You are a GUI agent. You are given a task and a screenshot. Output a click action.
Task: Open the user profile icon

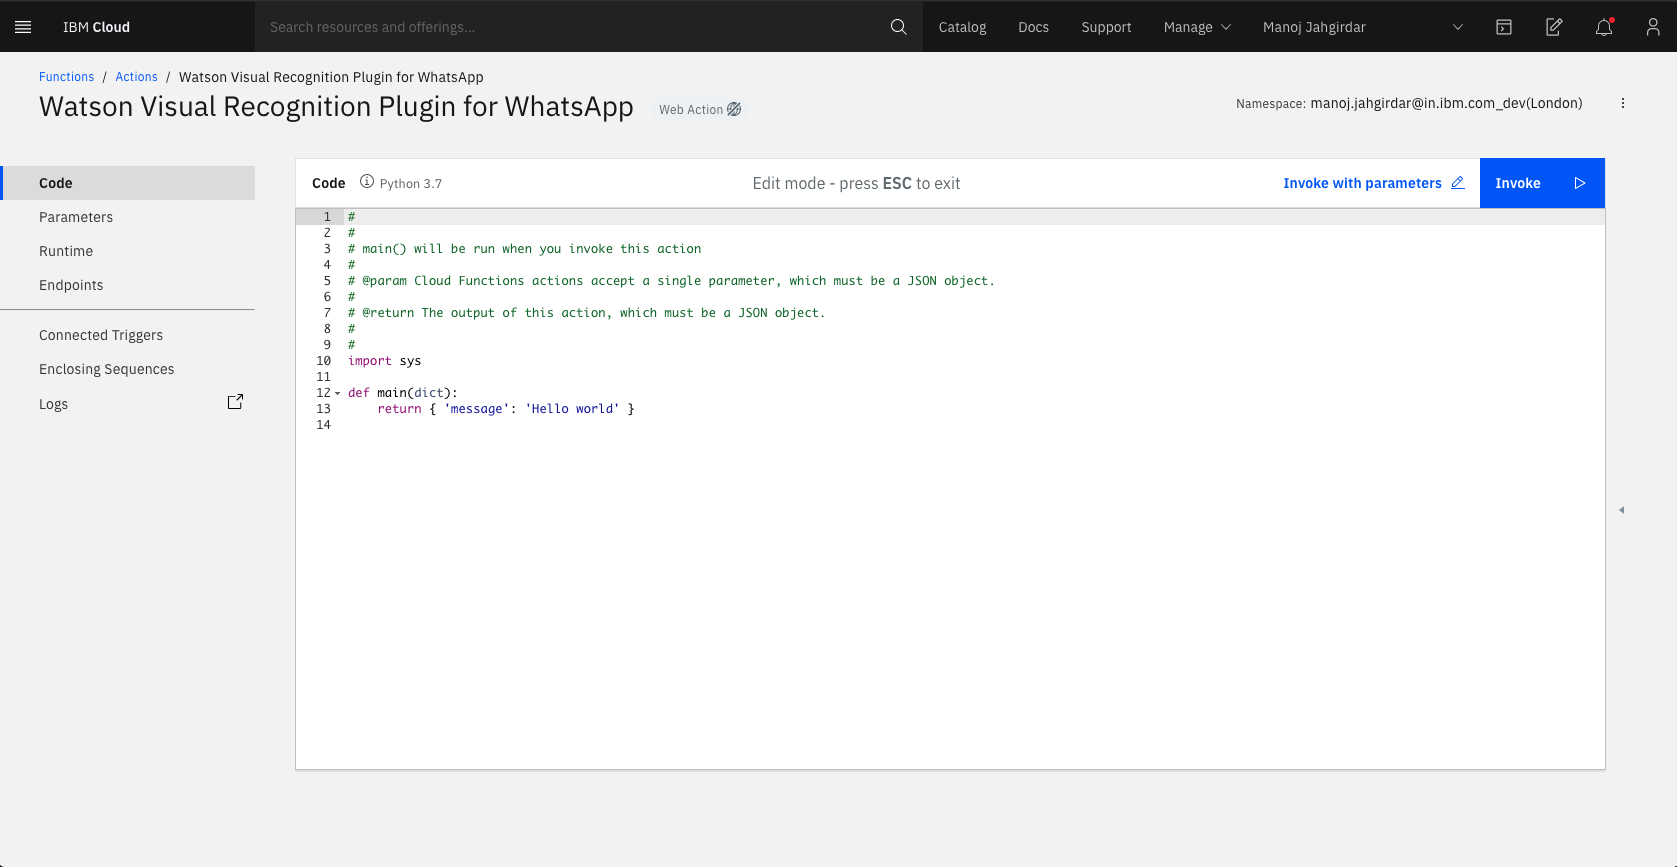(1653, 27)
